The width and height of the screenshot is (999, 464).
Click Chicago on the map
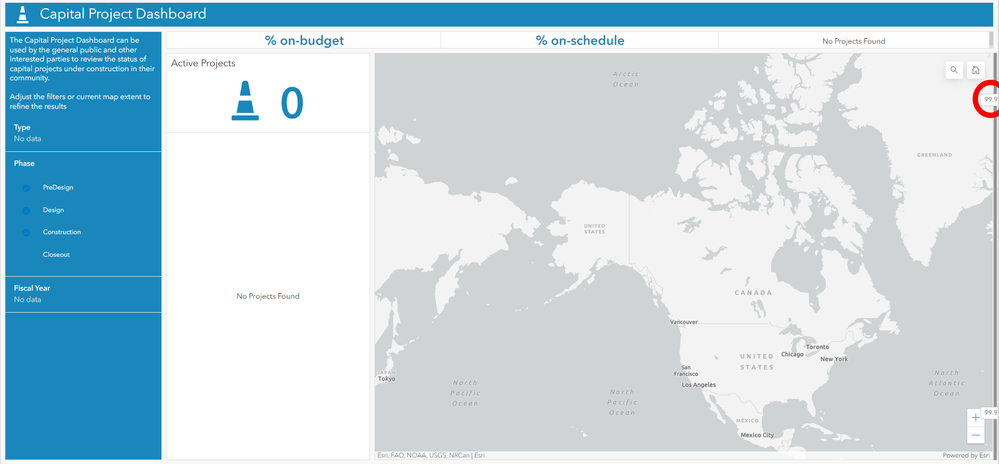(x=792, y=354)
